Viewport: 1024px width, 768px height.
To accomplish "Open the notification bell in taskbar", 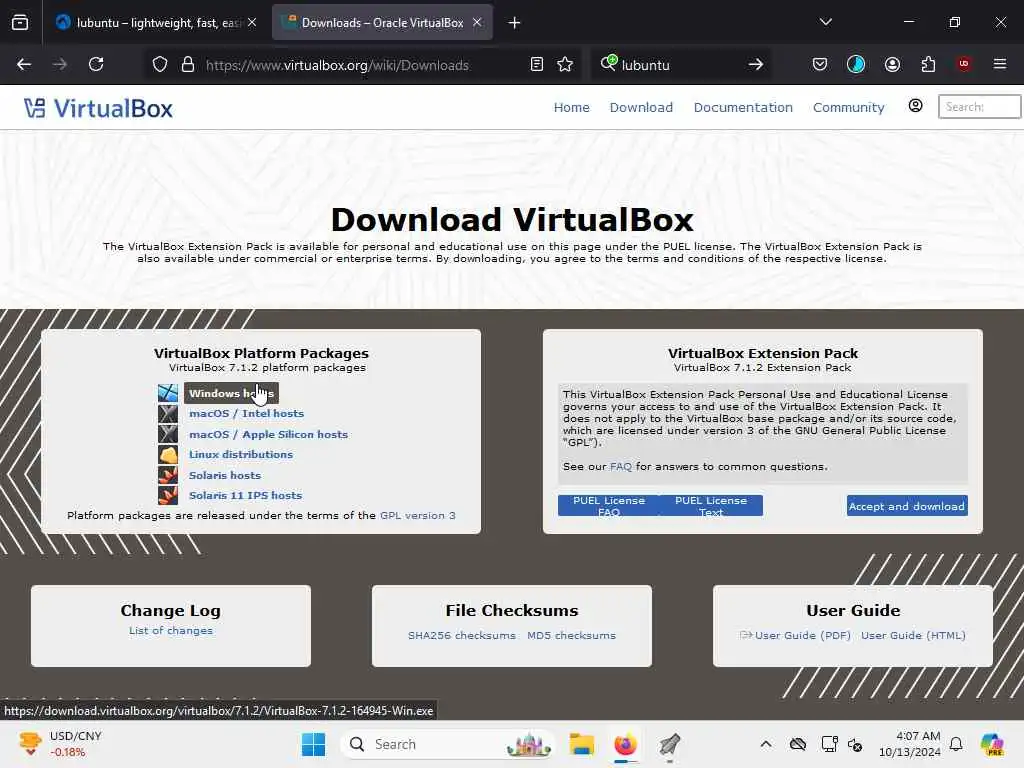I will (956, 744).
